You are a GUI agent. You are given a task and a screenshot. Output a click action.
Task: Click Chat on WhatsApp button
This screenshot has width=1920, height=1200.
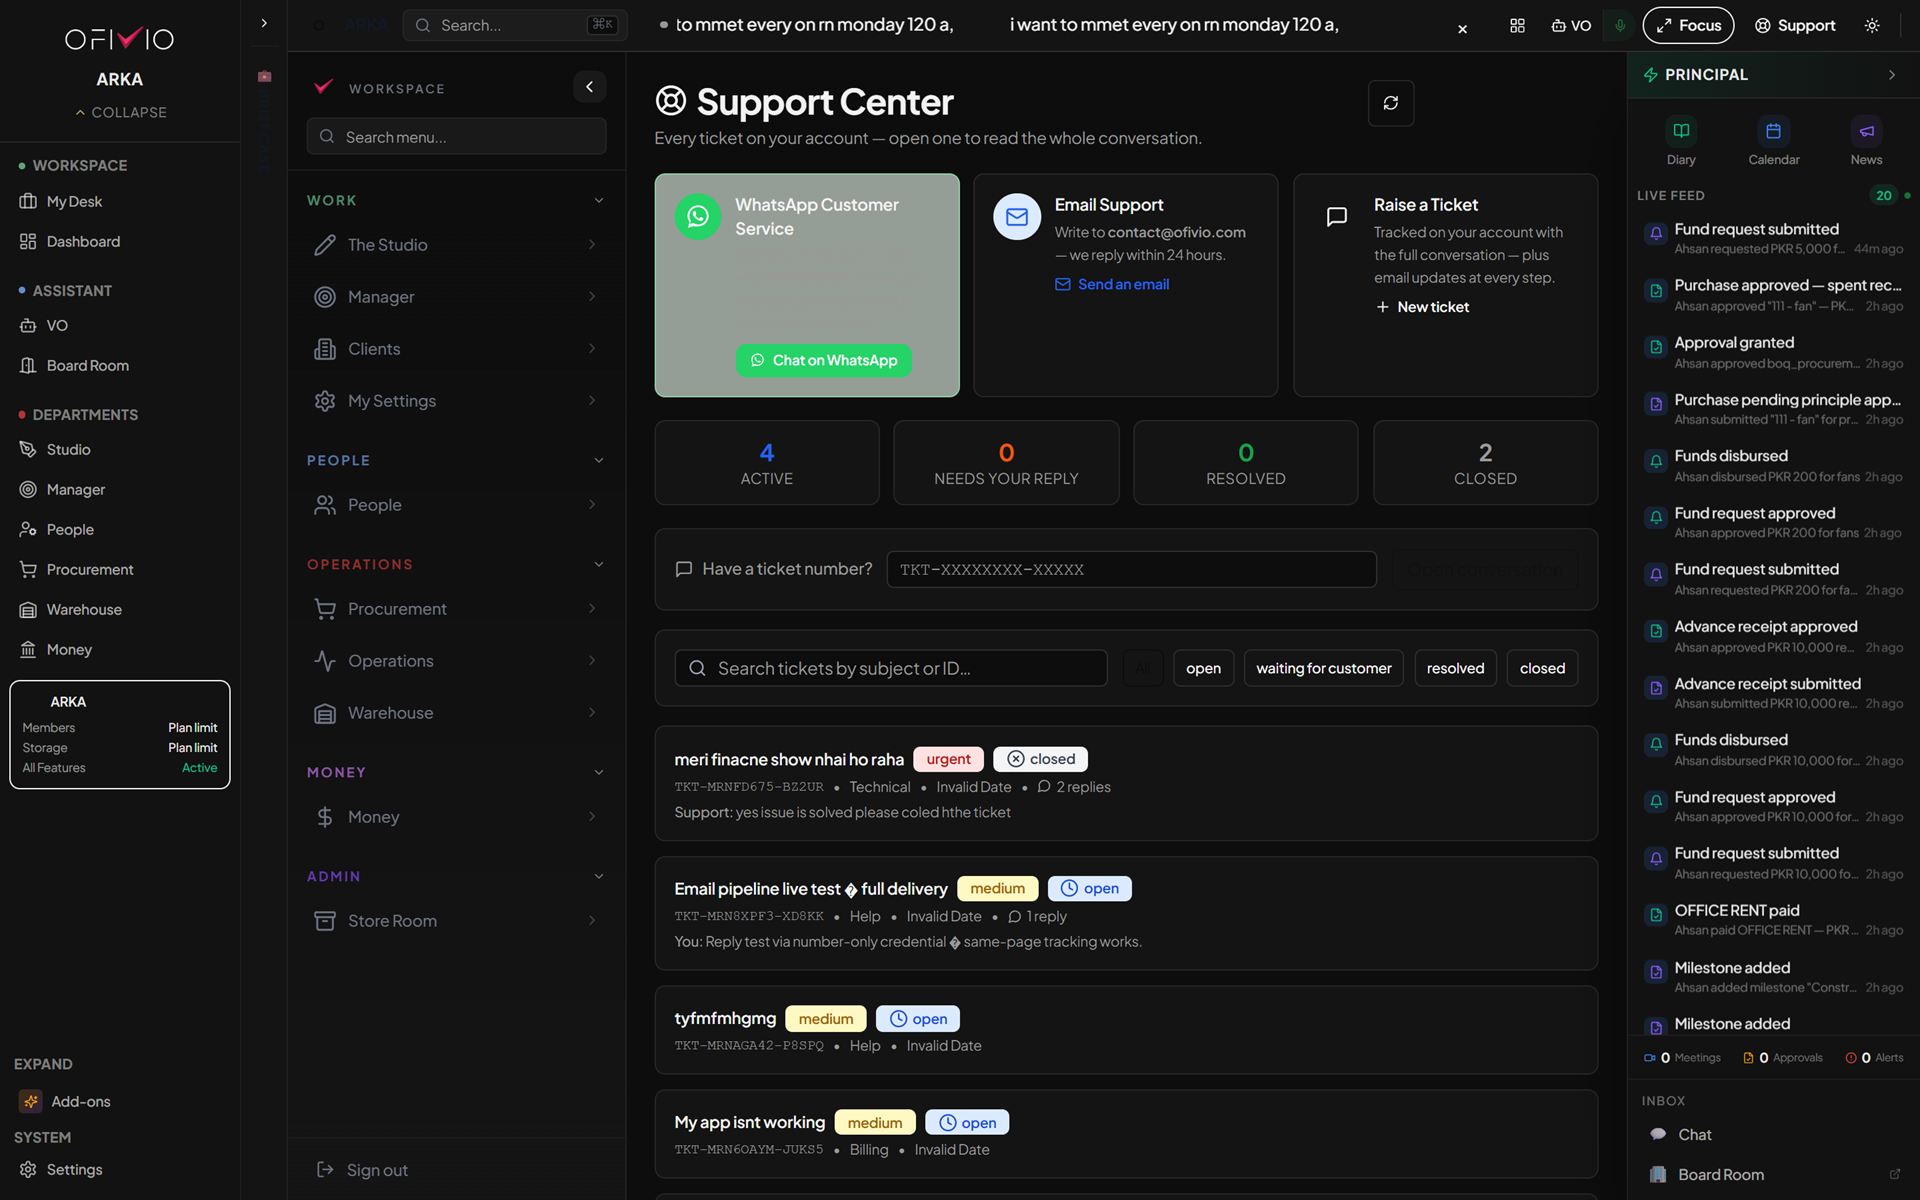click(x=824, y=360)
